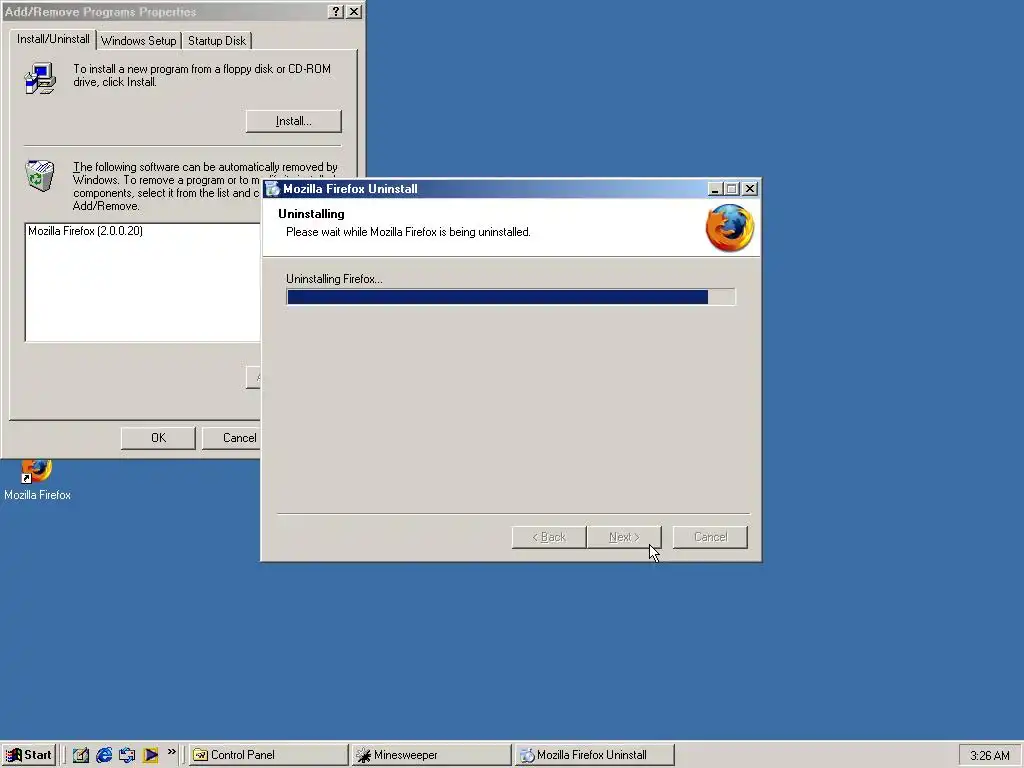1024x768 pixels.
Task: Click the Uninstalling Firefox... status text
Action: (334, 279)
